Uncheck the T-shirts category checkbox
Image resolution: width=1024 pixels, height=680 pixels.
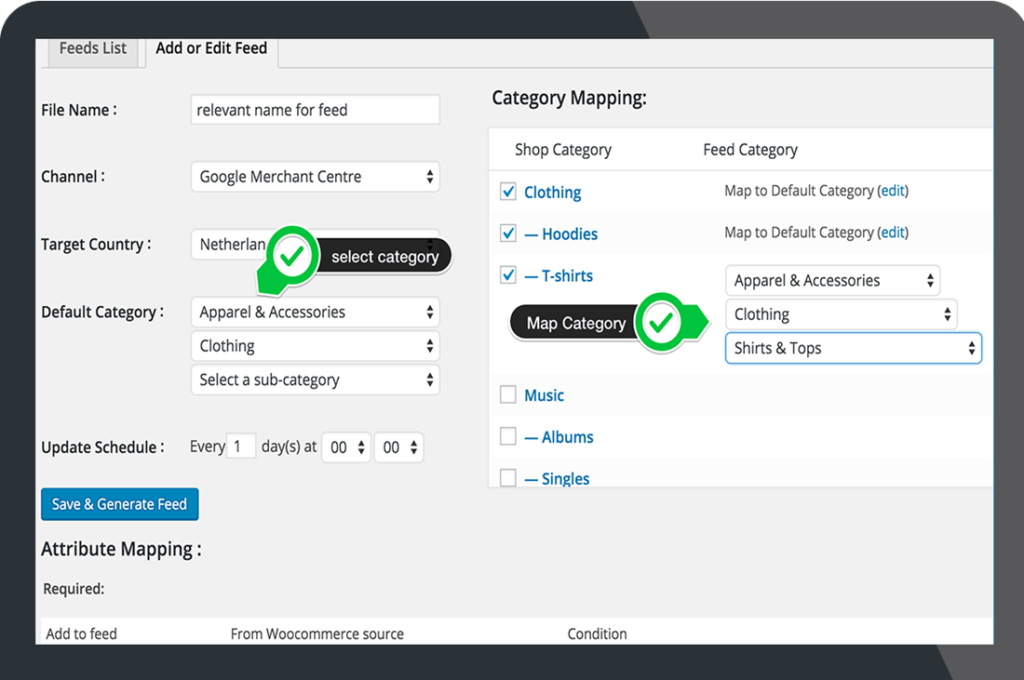coord(507,275)
